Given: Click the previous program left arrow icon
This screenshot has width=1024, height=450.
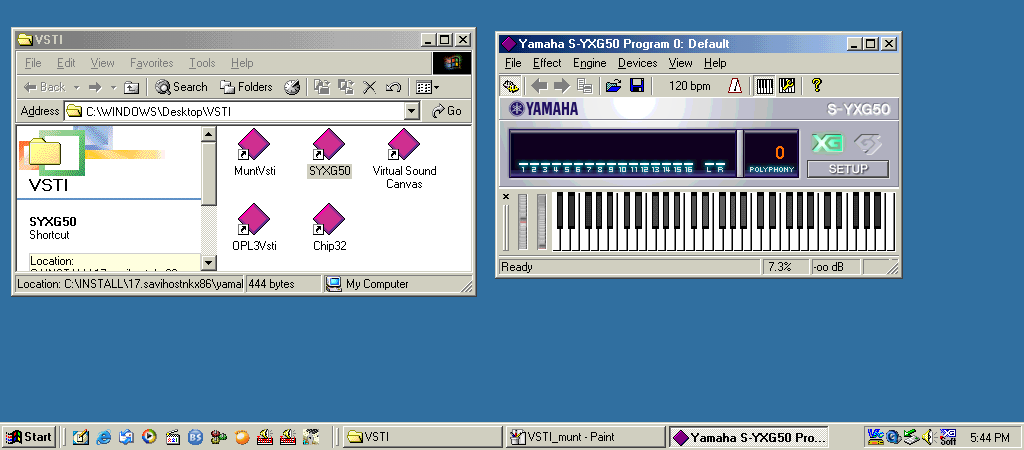Looking at the screenshot, I should pos(539,86).
